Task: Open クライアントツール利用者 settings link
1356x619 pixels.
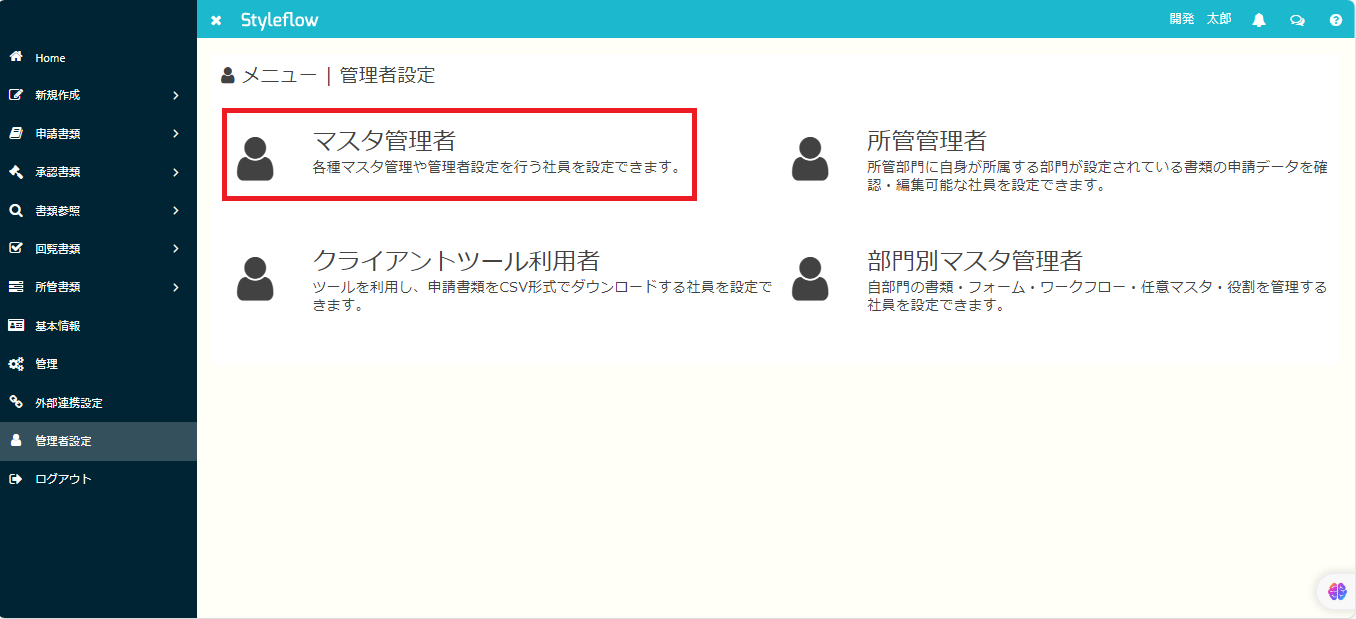Action: pyautogui.click(x=456, y=261)
